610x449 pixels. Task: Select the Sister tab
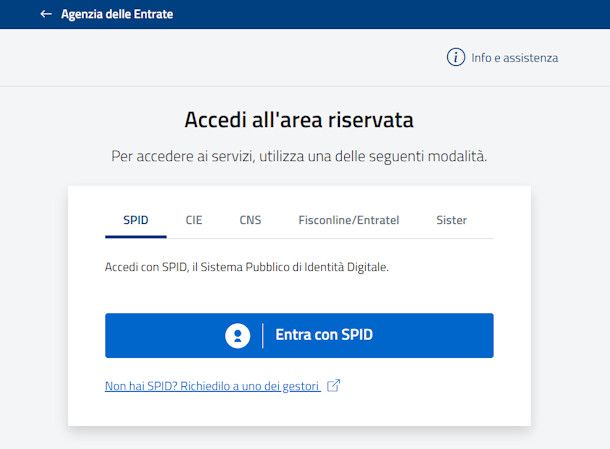click(451, 220)
